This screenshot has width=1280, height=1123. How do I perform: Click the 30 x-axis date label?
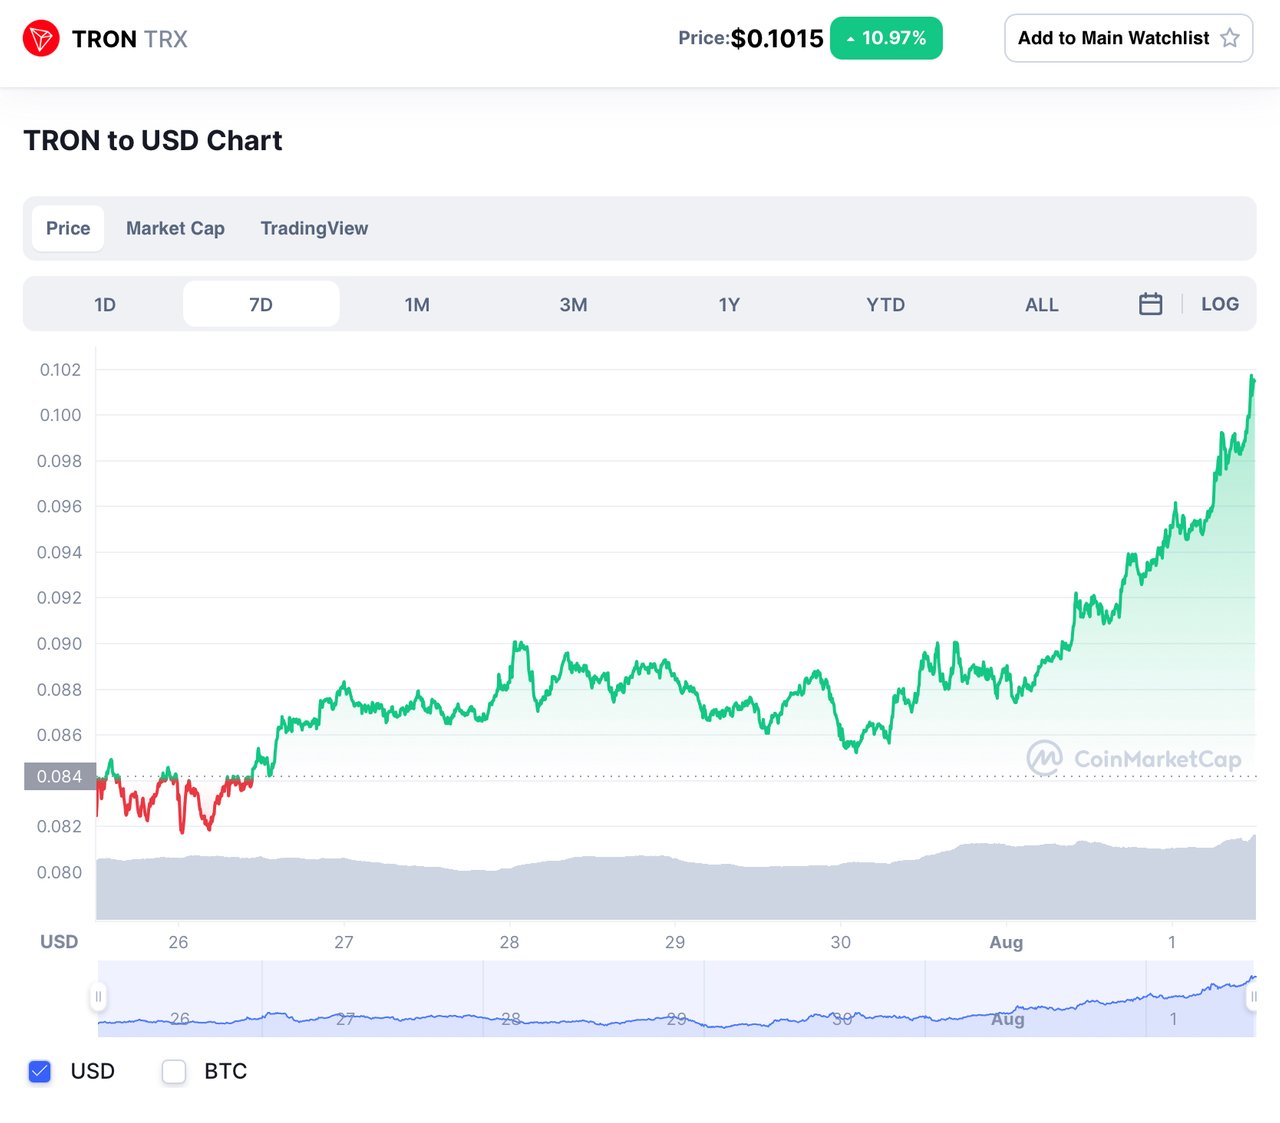[x=841, y=942]
